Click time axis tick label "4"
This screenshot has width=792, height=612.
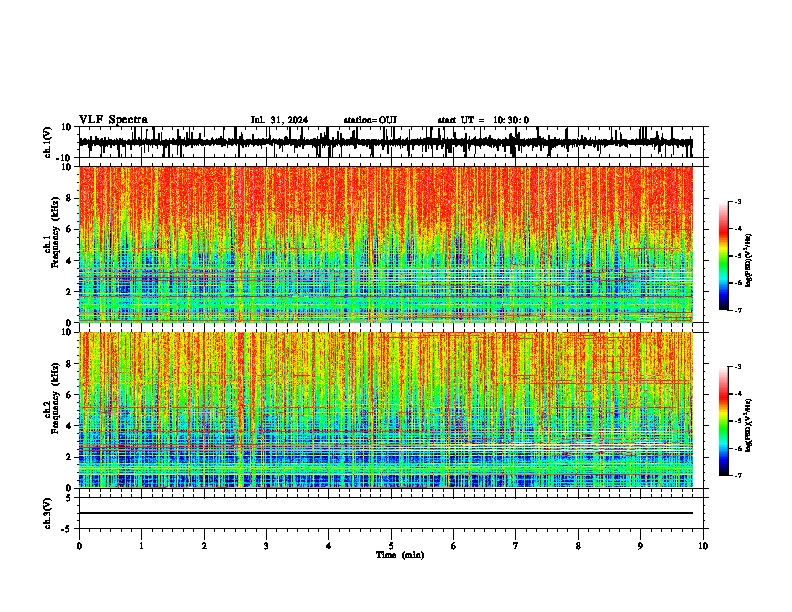pyautogui.click(x=329, y=546)
